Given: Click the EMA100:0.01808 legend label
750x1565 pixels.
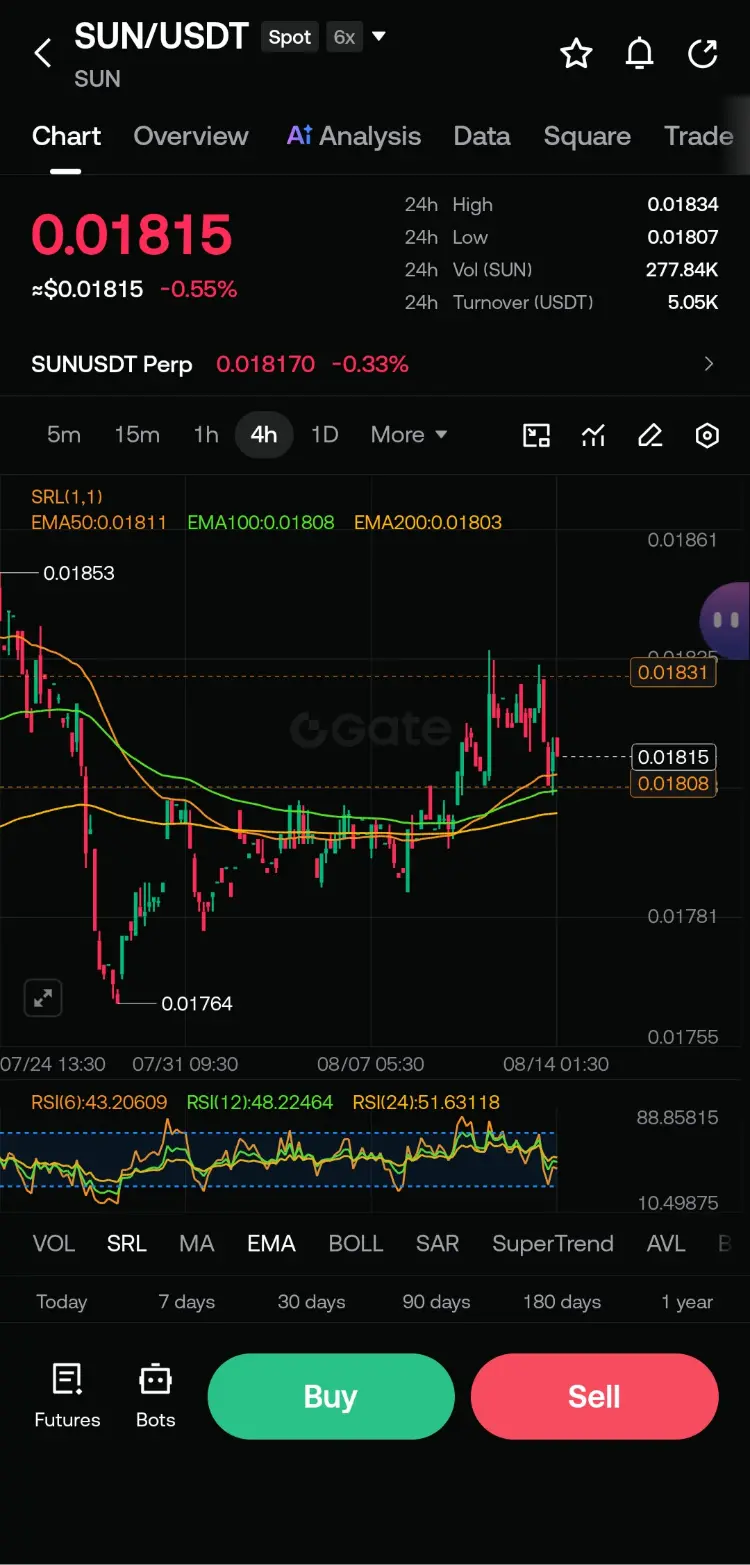Looking at the screenshot, I should pos(261,522).
